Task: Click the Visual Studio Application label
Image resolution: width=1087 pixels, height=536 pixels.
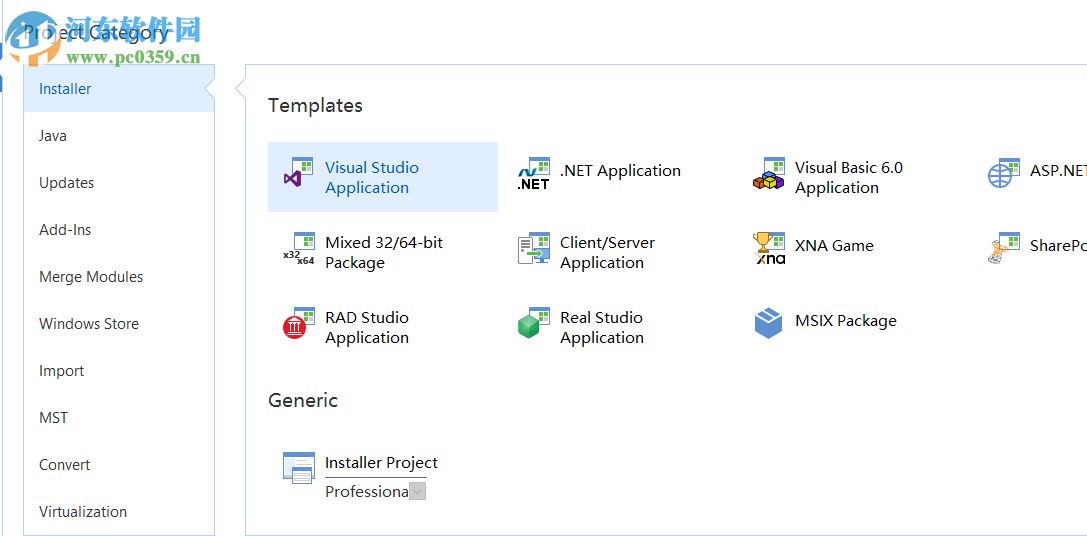Action: point(372,178)
